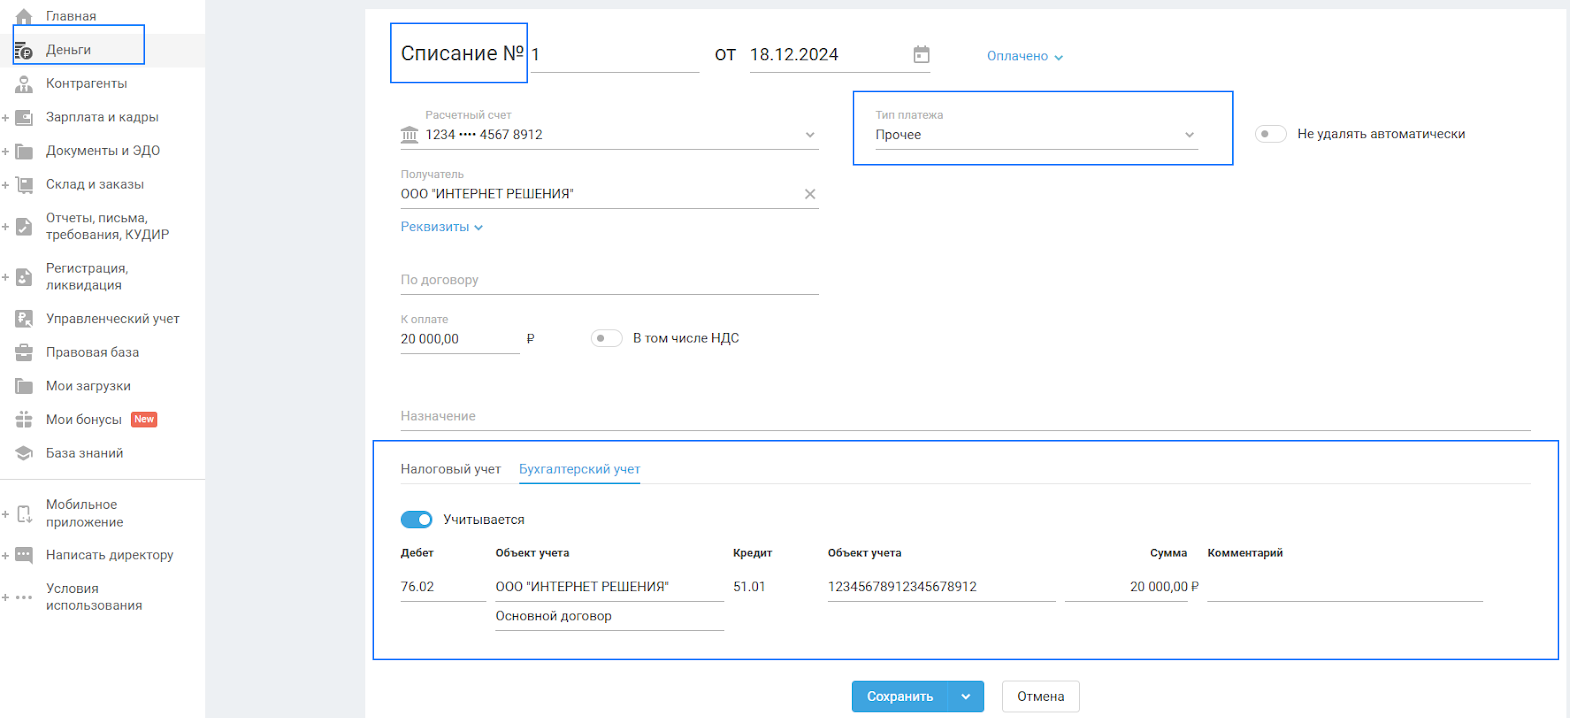Clear the recipient field with X icon

[x=810, y=194]
